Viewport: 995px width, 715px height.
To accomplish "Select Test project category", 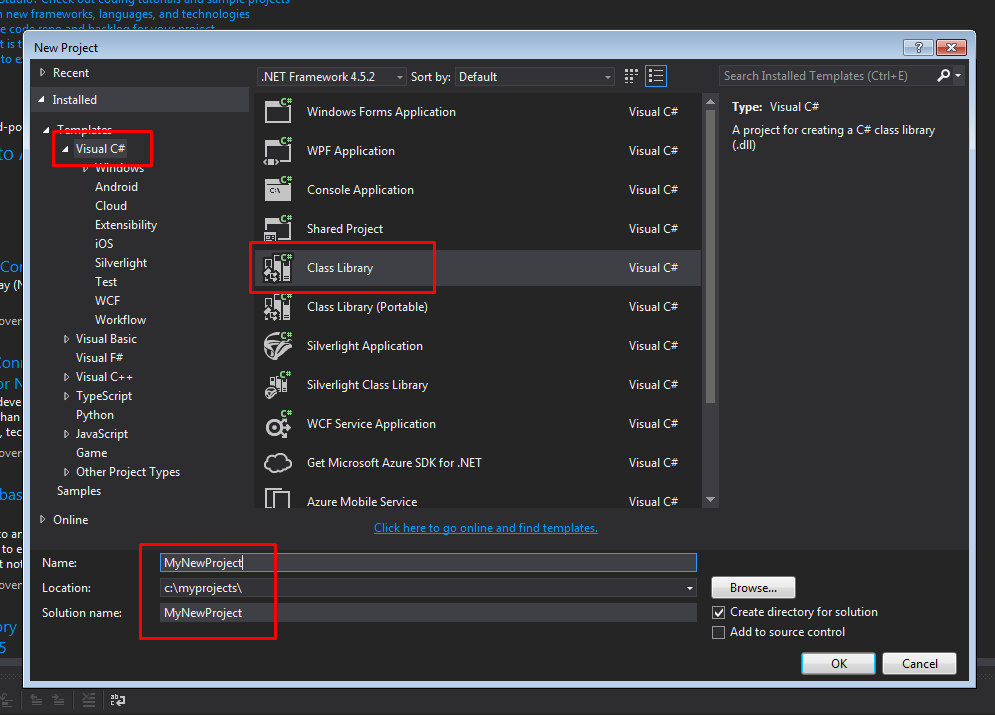I will coord(106,282).
